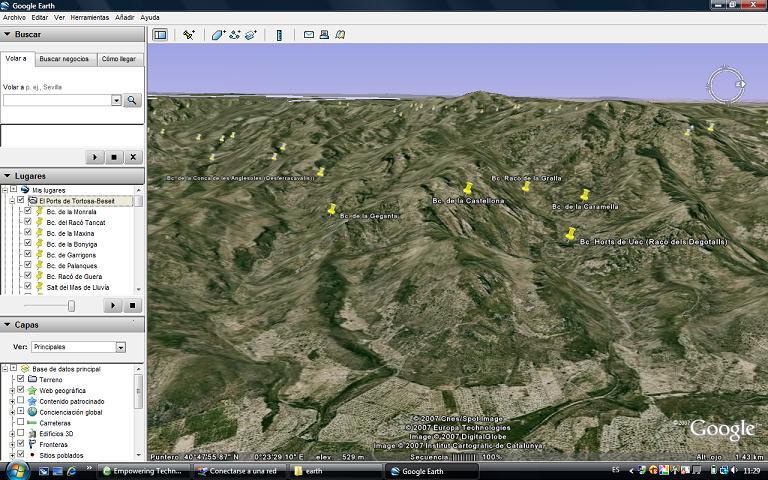Open the Herramientas menu

(90, 17)
